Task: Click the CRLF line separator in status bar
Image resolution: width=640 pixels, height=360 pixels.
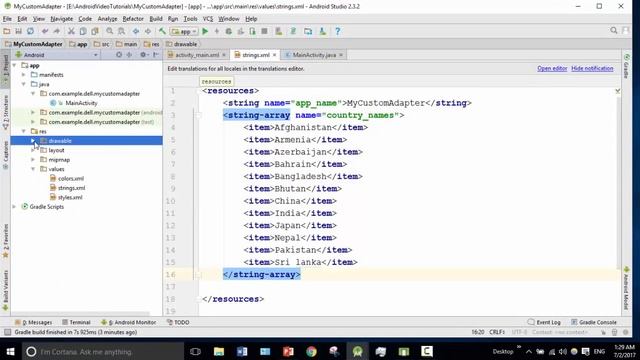Action: 497,332
